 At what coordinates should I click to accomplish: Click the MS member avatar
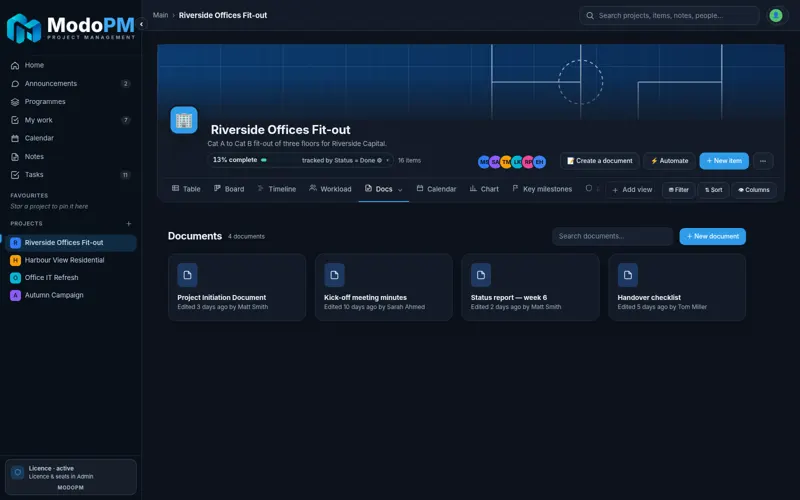484,162
